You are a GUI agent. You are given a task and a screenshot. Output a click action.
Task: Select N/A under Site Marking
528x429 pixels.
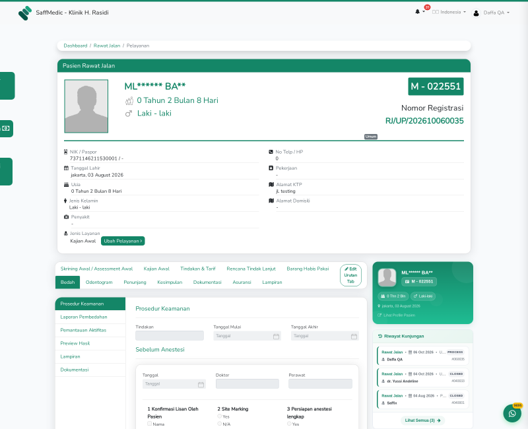[x=220, y=424]
